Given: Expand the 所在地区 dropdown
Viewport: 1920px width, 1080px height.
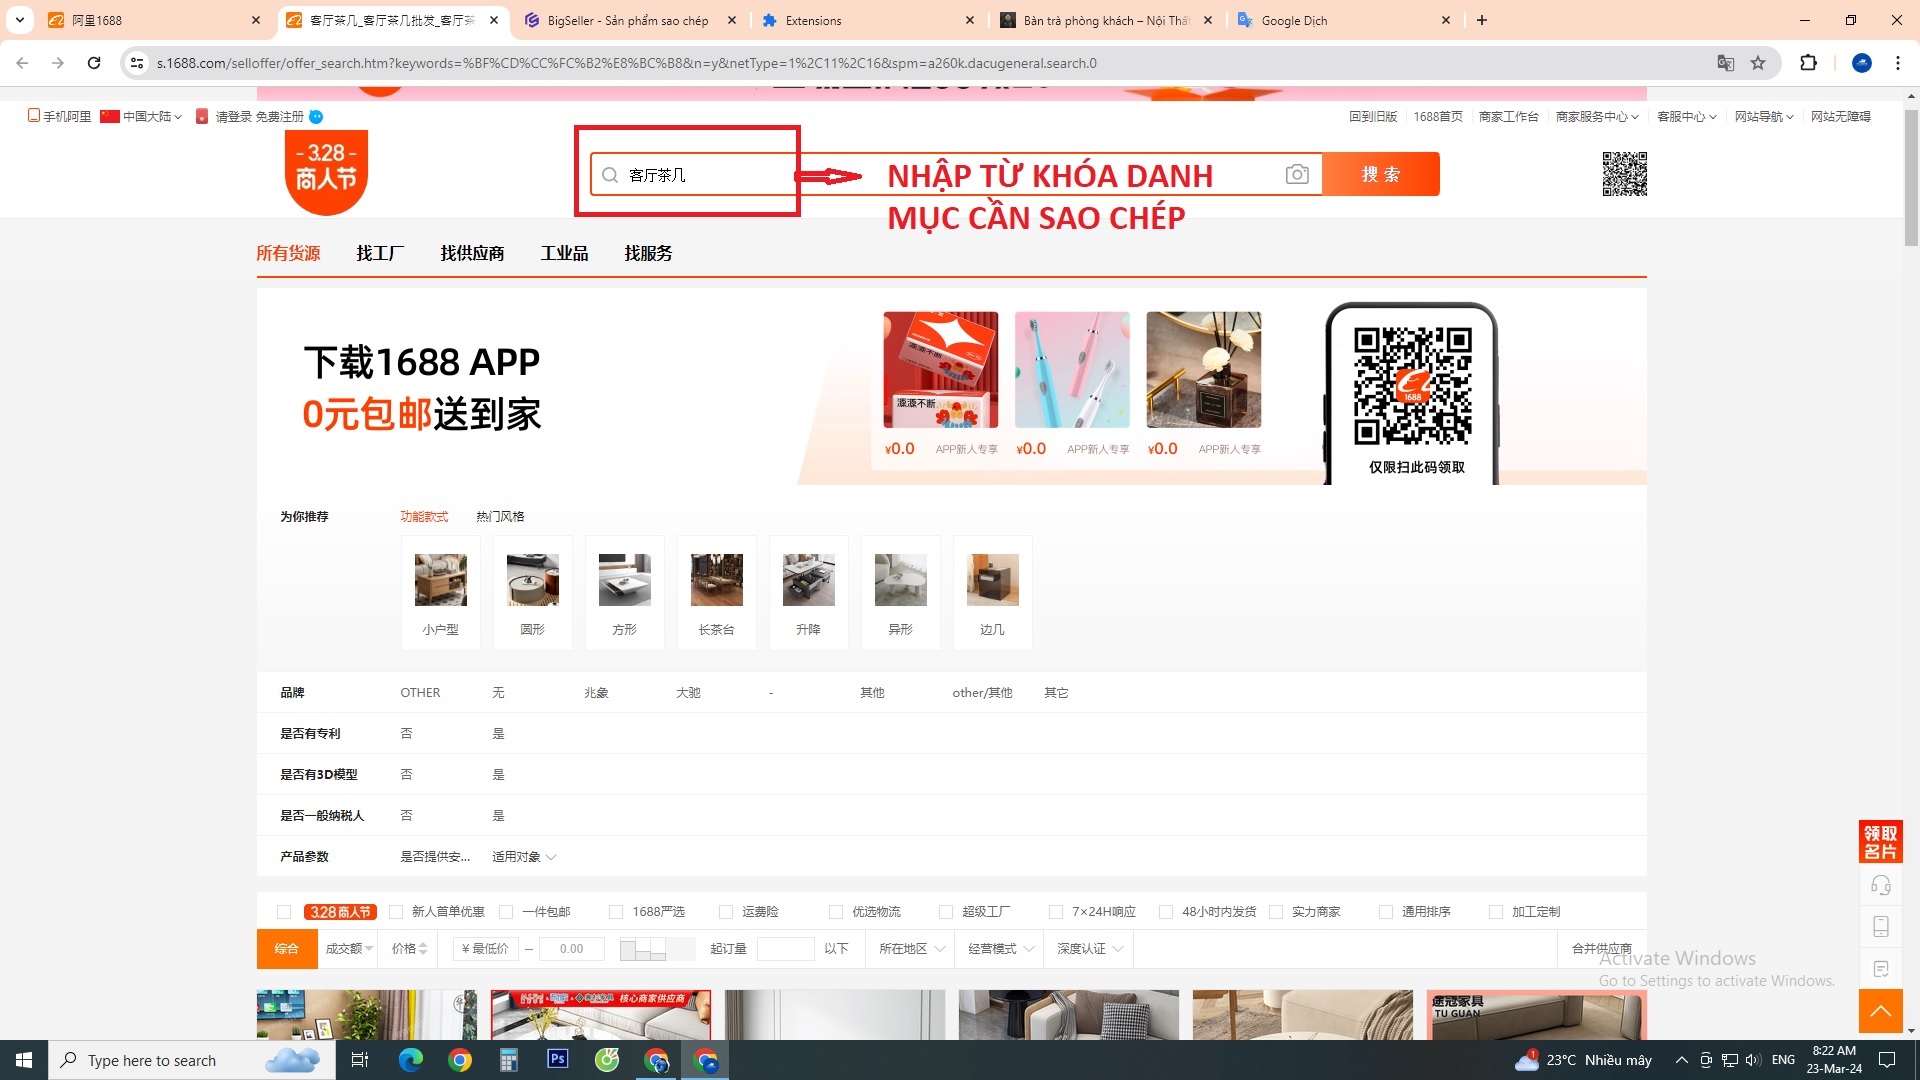Looking at the screenshot, I should pos(911,949).
